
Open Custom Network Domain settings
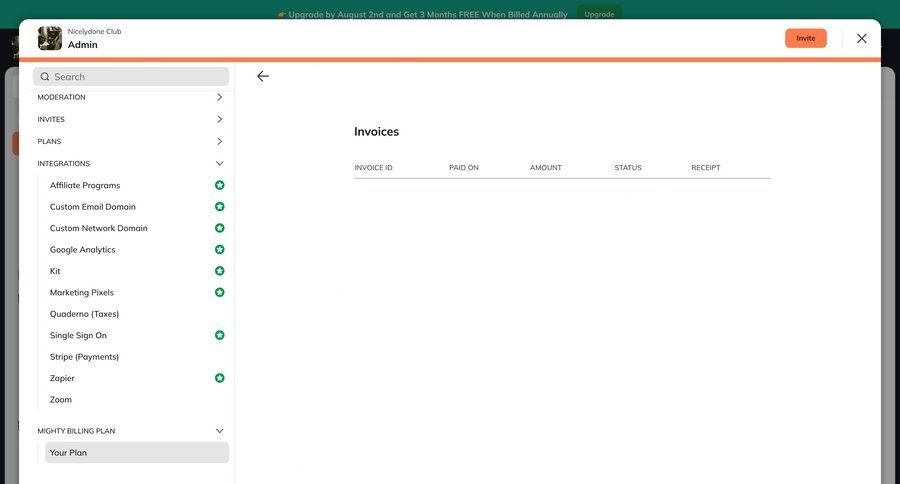(99, 228)
